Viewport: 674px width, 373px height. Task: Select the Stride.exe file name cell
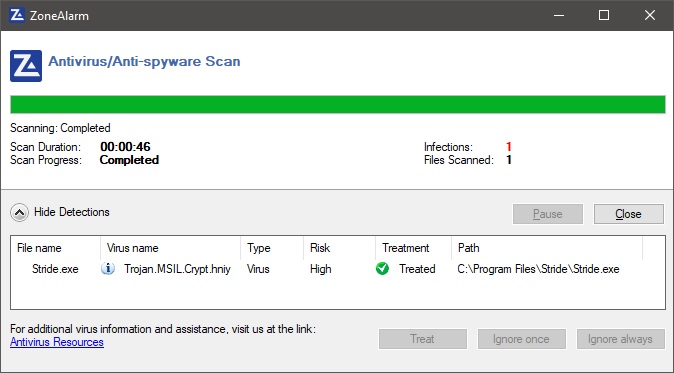[55, 269]
